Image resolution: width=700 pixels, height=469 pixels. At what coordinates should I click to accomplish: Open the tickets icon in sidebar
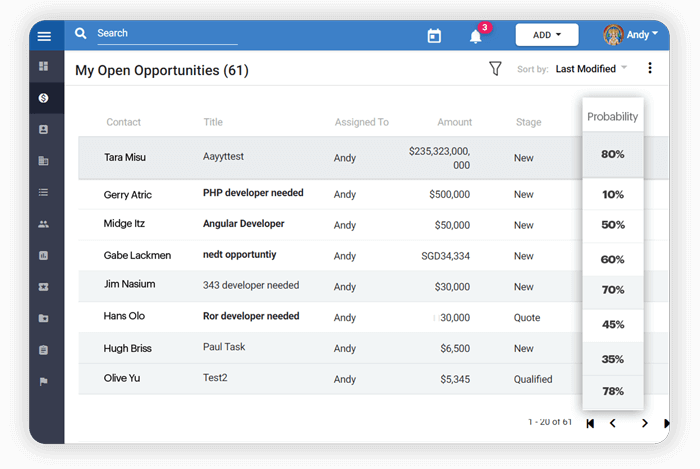(x=43, y=287)
